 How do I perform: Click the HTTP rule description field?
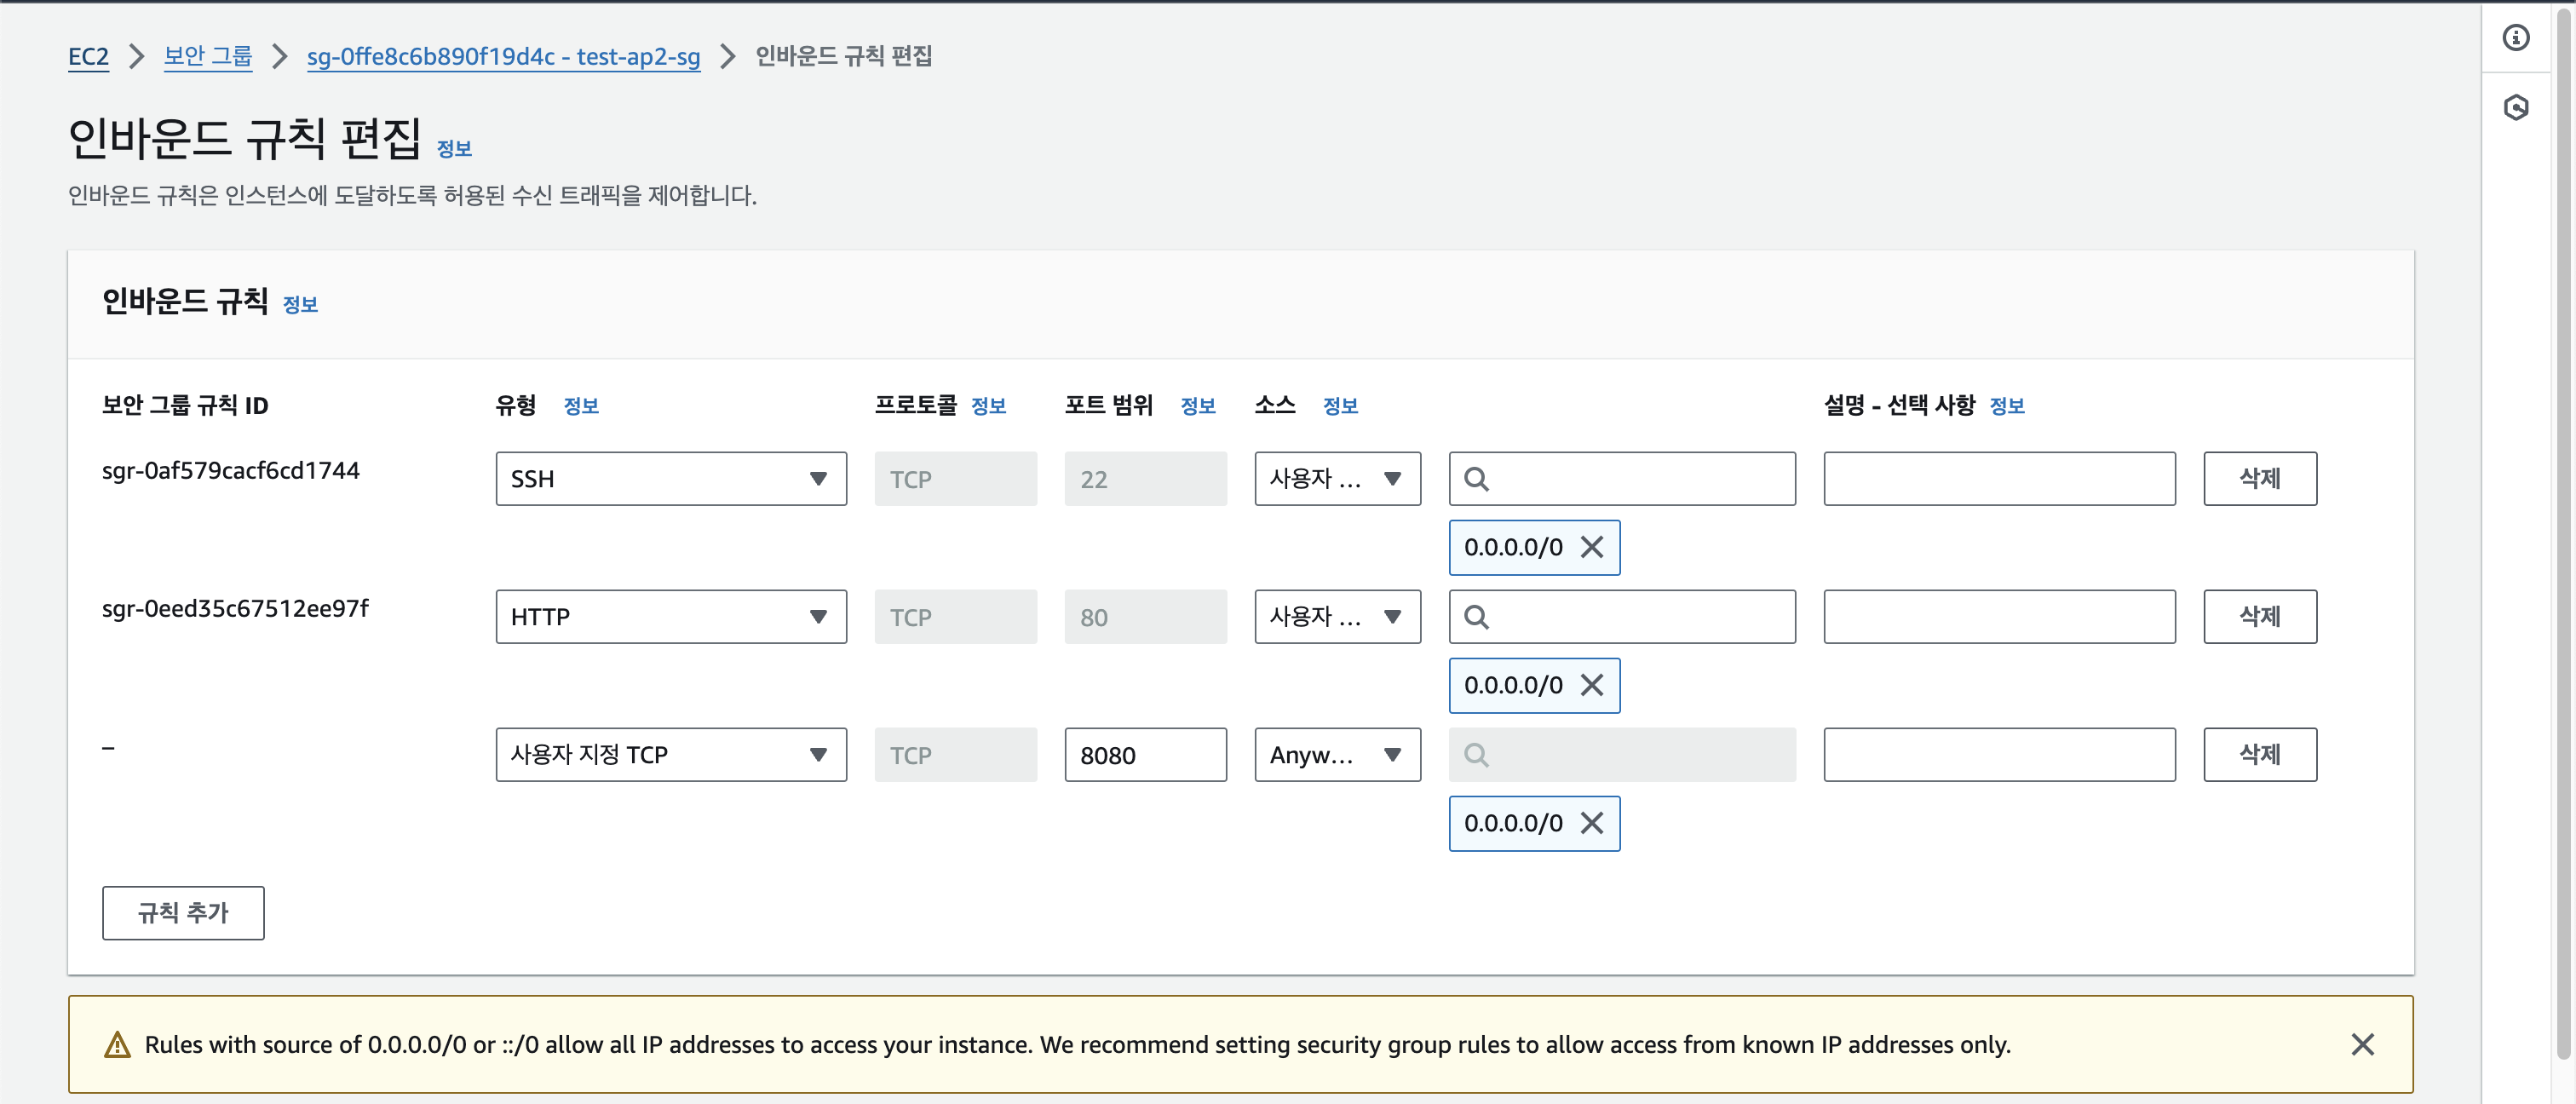coord(1998,617)
